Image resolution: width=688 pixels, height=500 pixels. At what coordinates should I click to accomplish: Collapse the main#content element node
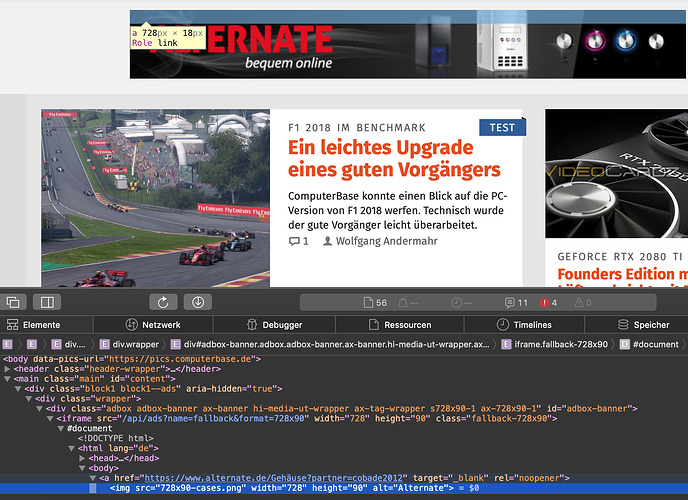[x=8, y=379]
